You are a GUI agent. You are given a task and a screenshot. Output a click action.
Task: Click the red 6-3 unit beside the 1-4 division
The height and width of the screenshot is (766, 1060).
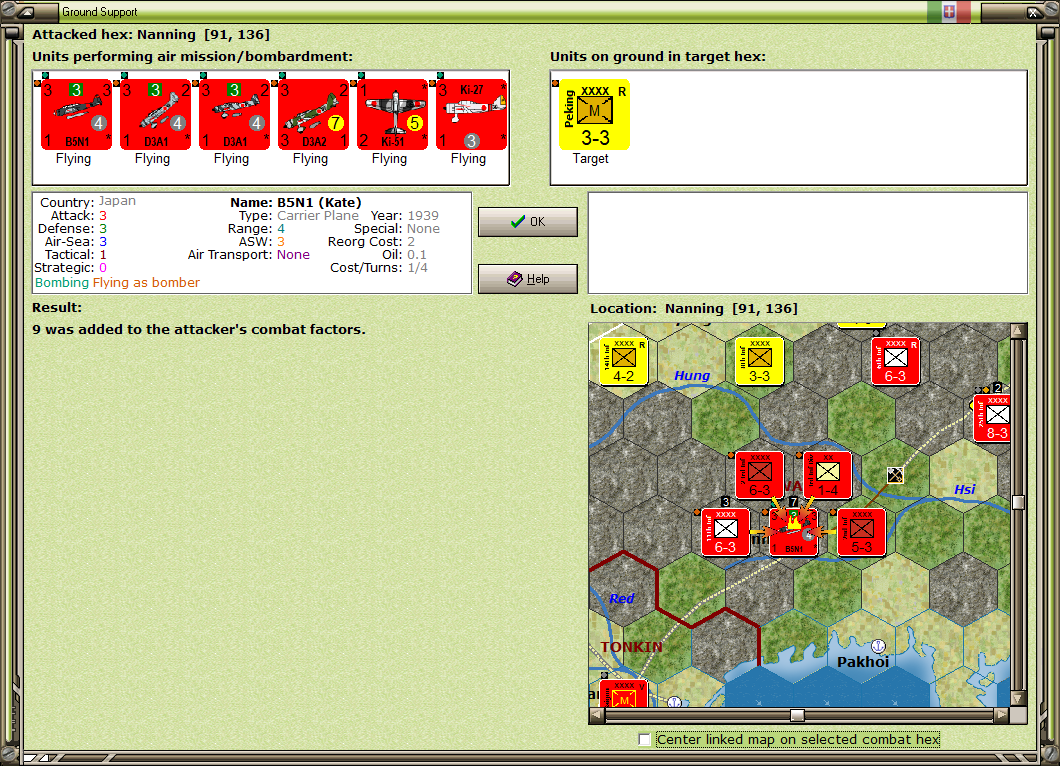click(x=759, y=475)
